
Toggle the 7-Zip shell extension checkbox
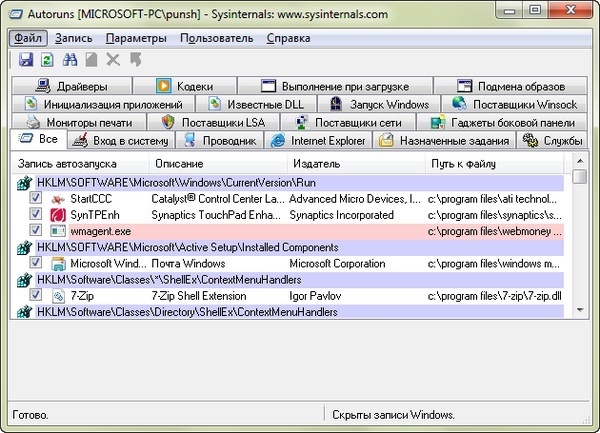[x=36, y=296]
